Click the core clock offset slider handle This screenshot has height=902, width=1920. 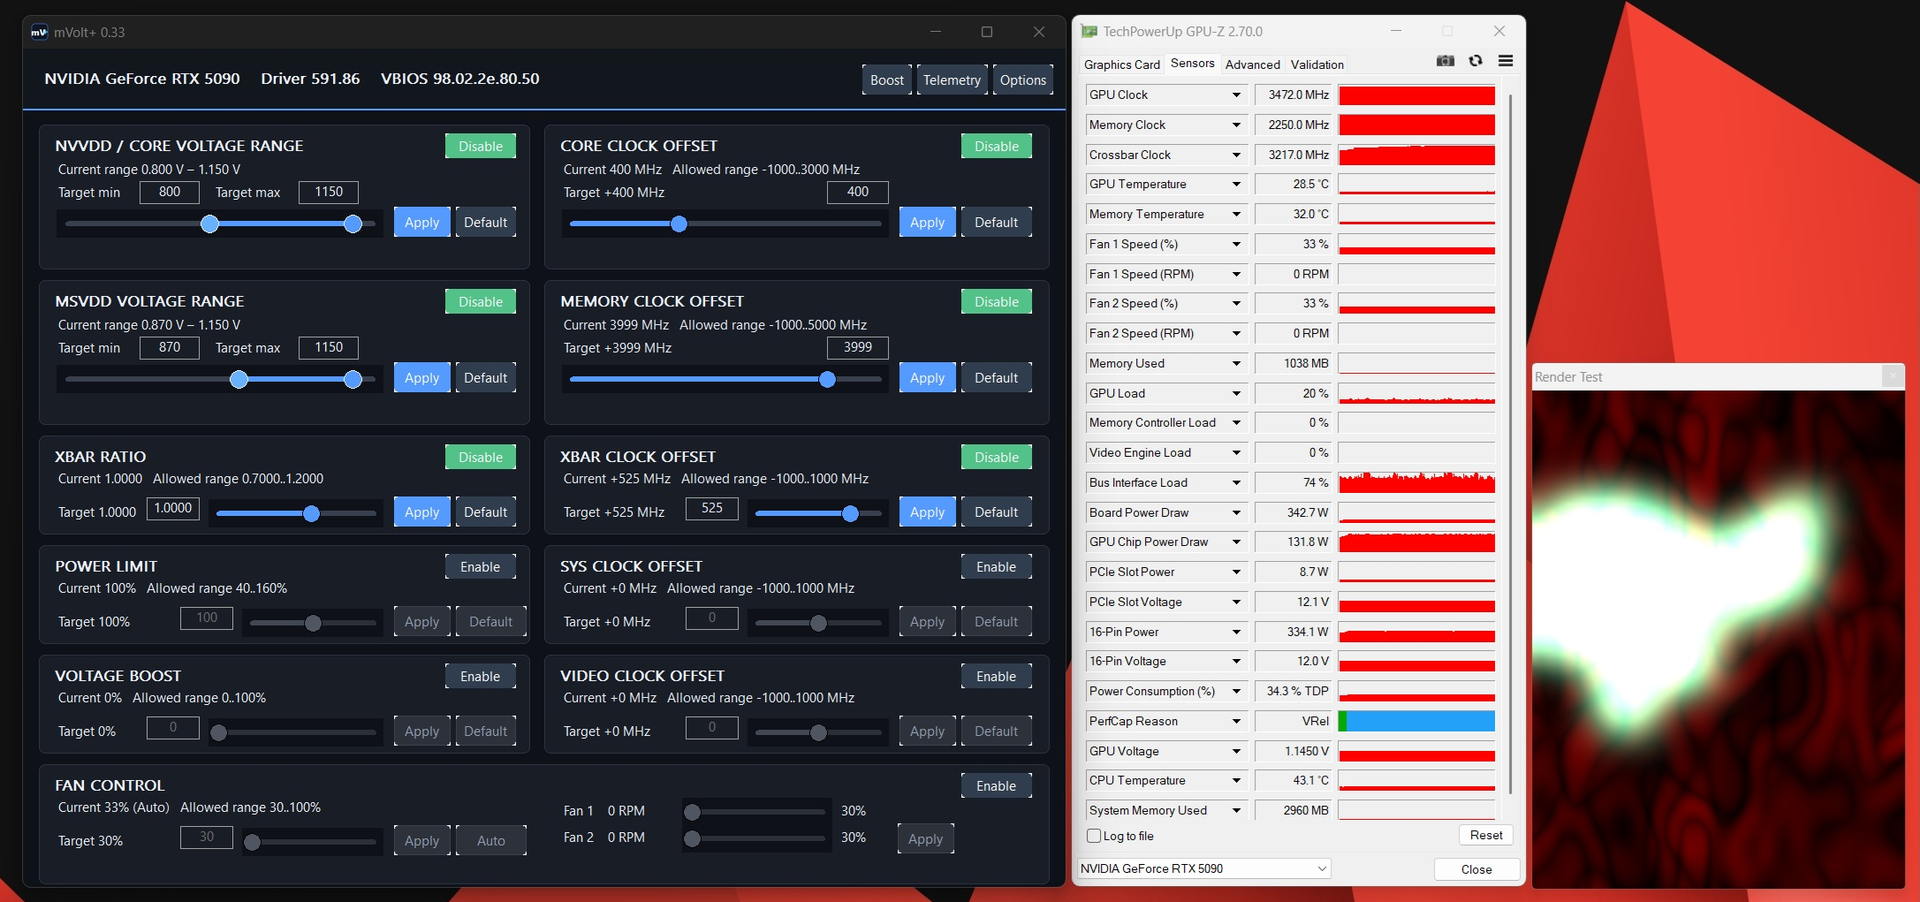point(679,224)
